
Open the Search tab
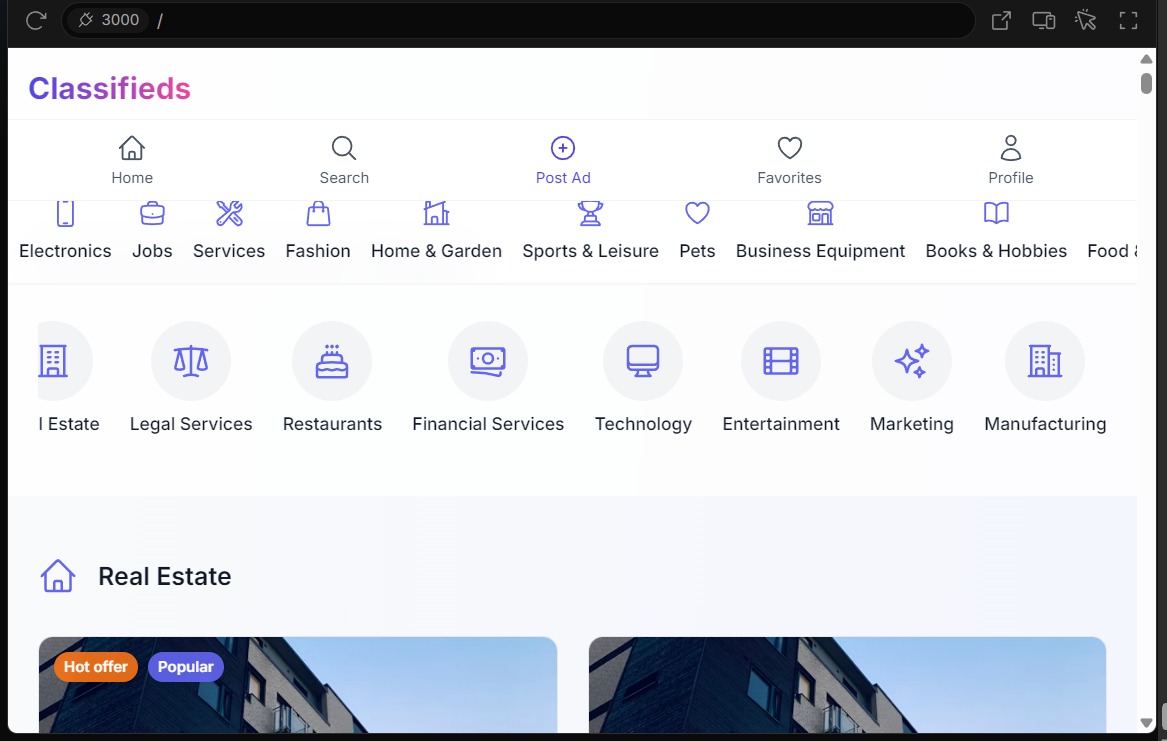click(x=344, y=161)
